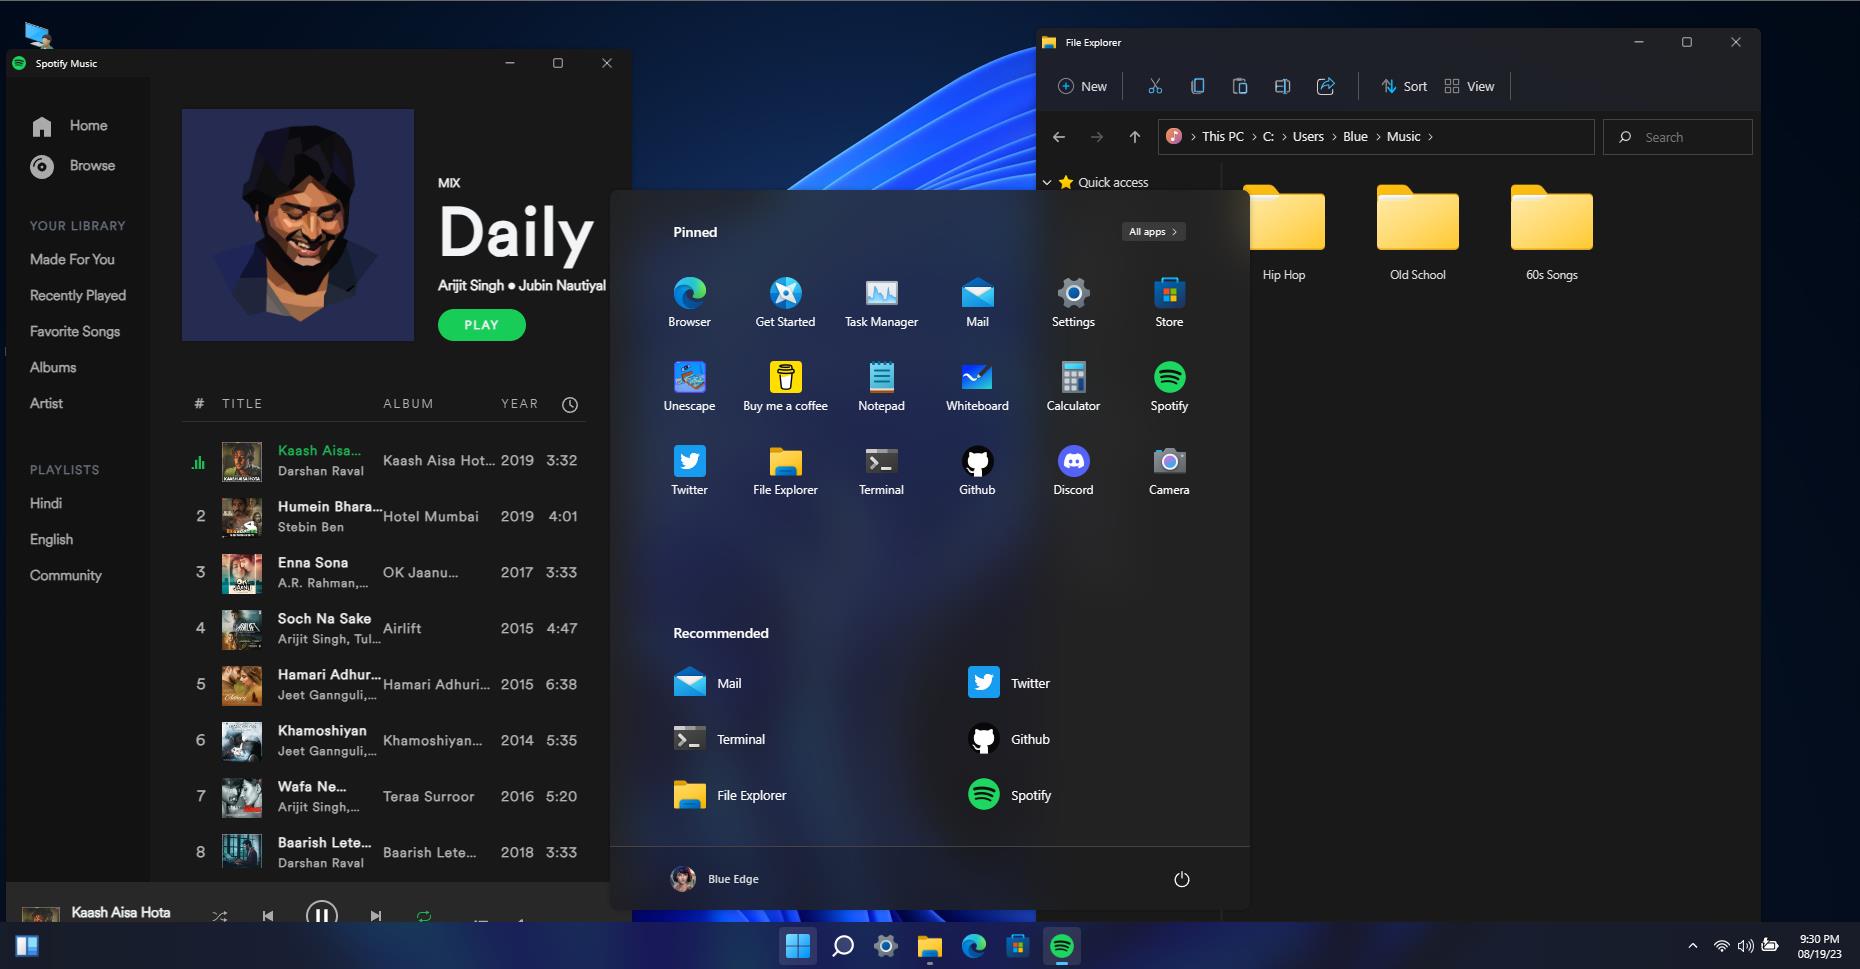This screenshot has height=969, width=1860.
Task: Open Favorite Songs in Spotify
Action: pyautogui.click(x=75, y=331)
